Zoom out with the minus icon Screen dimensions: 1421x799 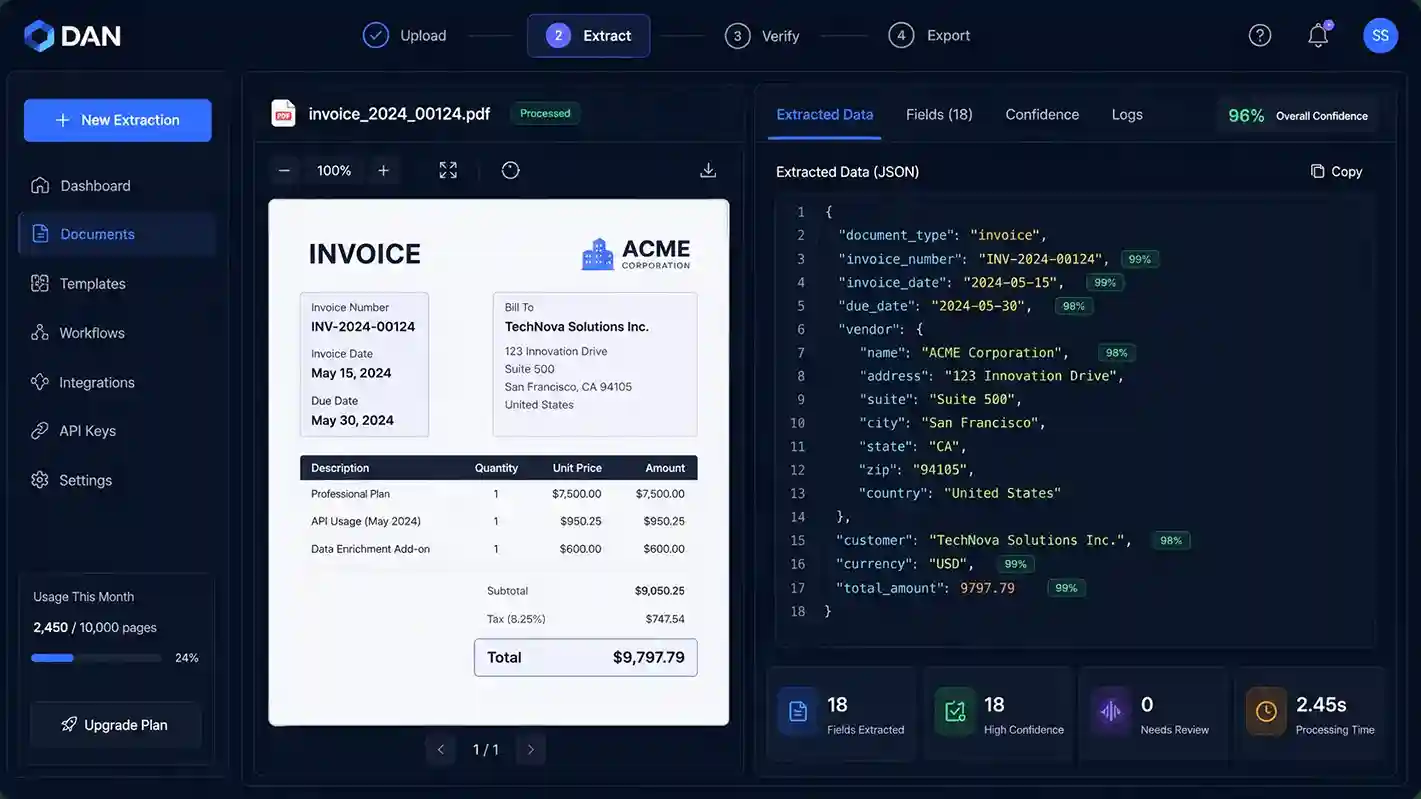[284, 171]
